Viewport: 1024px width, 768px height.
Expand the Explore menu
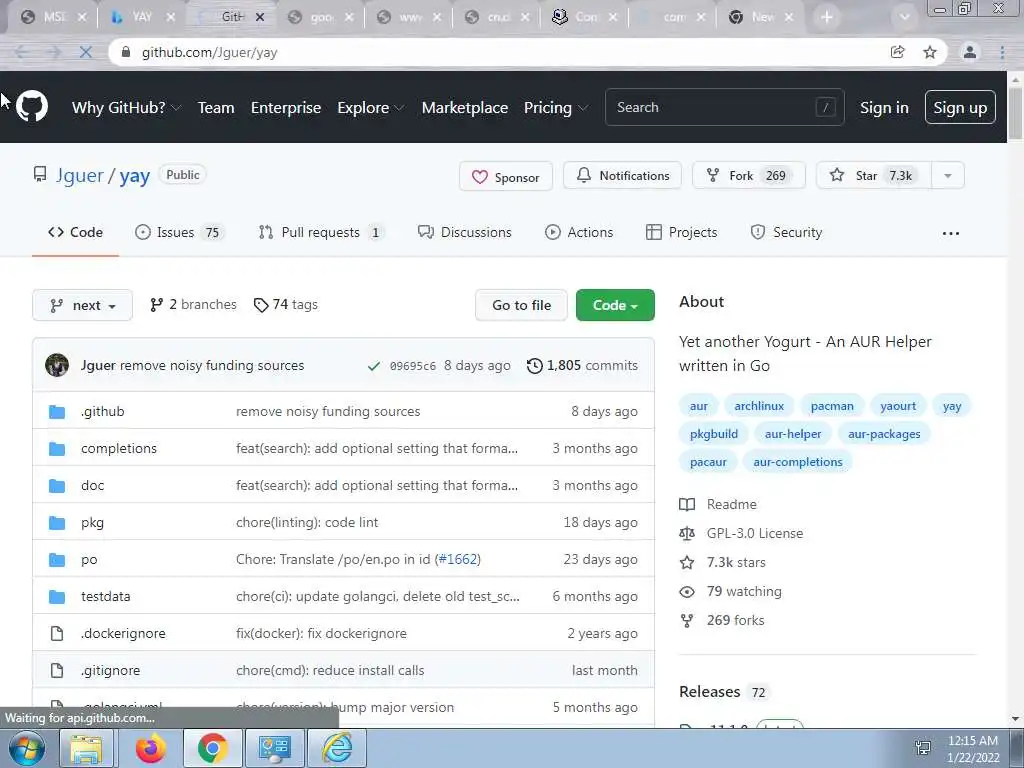coord(370,108)
